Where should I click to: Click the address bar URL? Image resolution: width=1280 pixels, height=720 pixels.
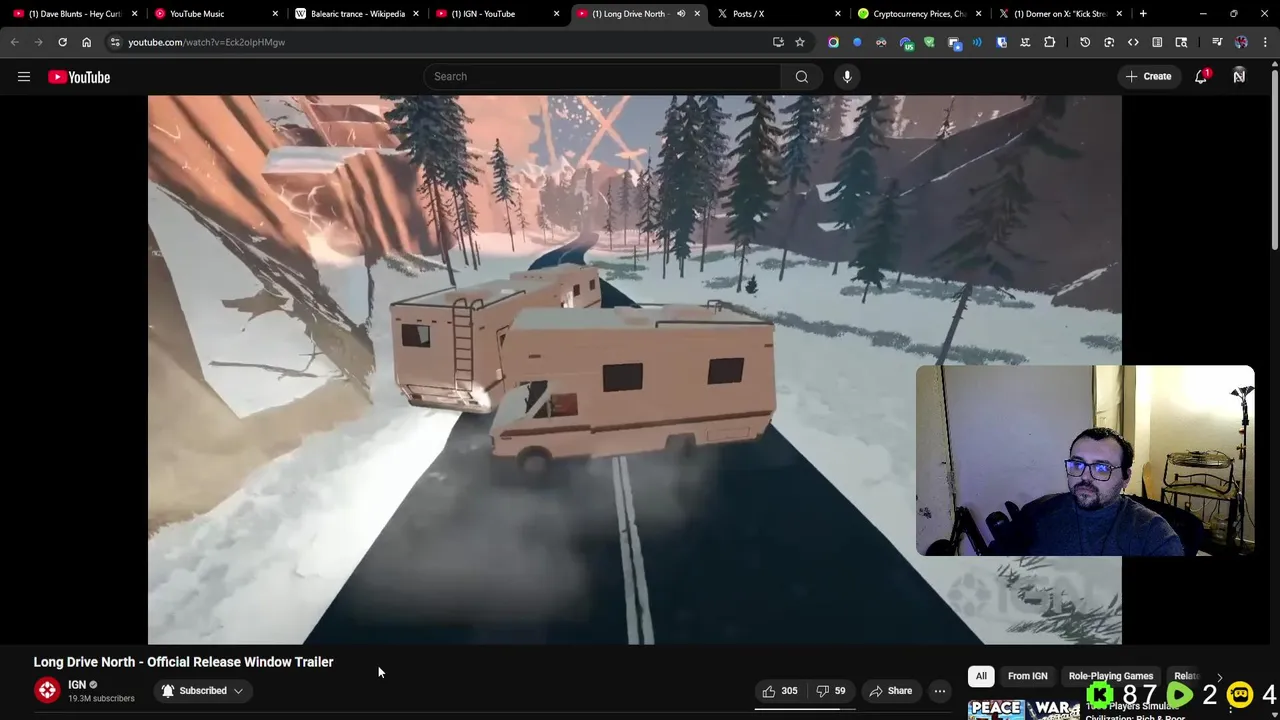[x=206, y=42]
